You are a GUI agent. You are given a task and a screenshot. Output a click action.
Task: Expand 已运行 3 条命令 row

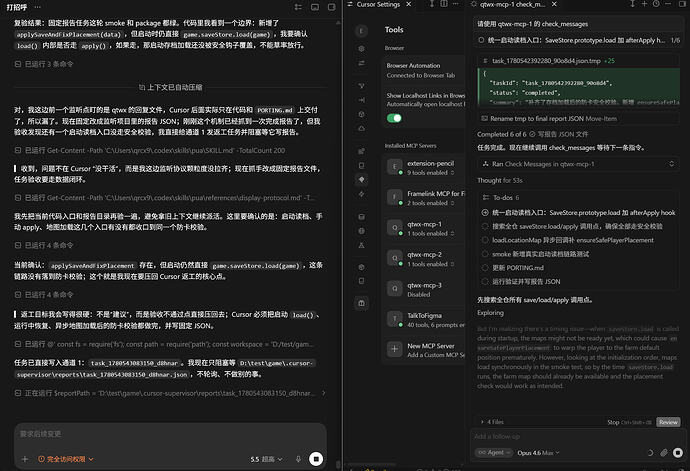(x=44, y=64)
